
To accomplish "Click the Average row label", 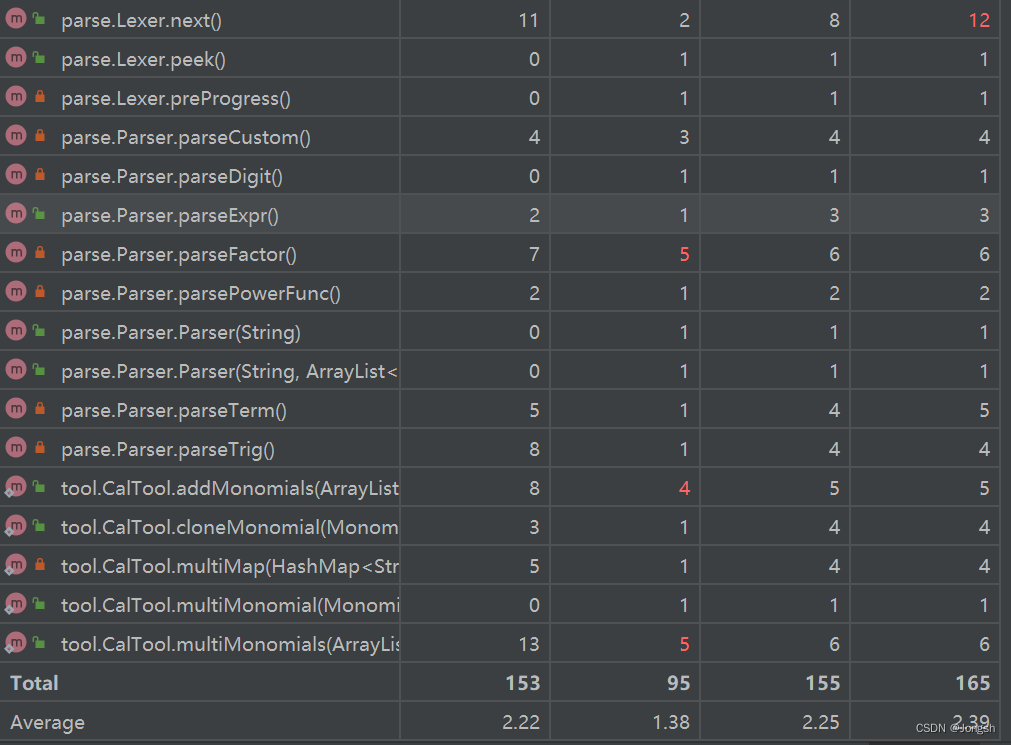I will tap(47, 722).
